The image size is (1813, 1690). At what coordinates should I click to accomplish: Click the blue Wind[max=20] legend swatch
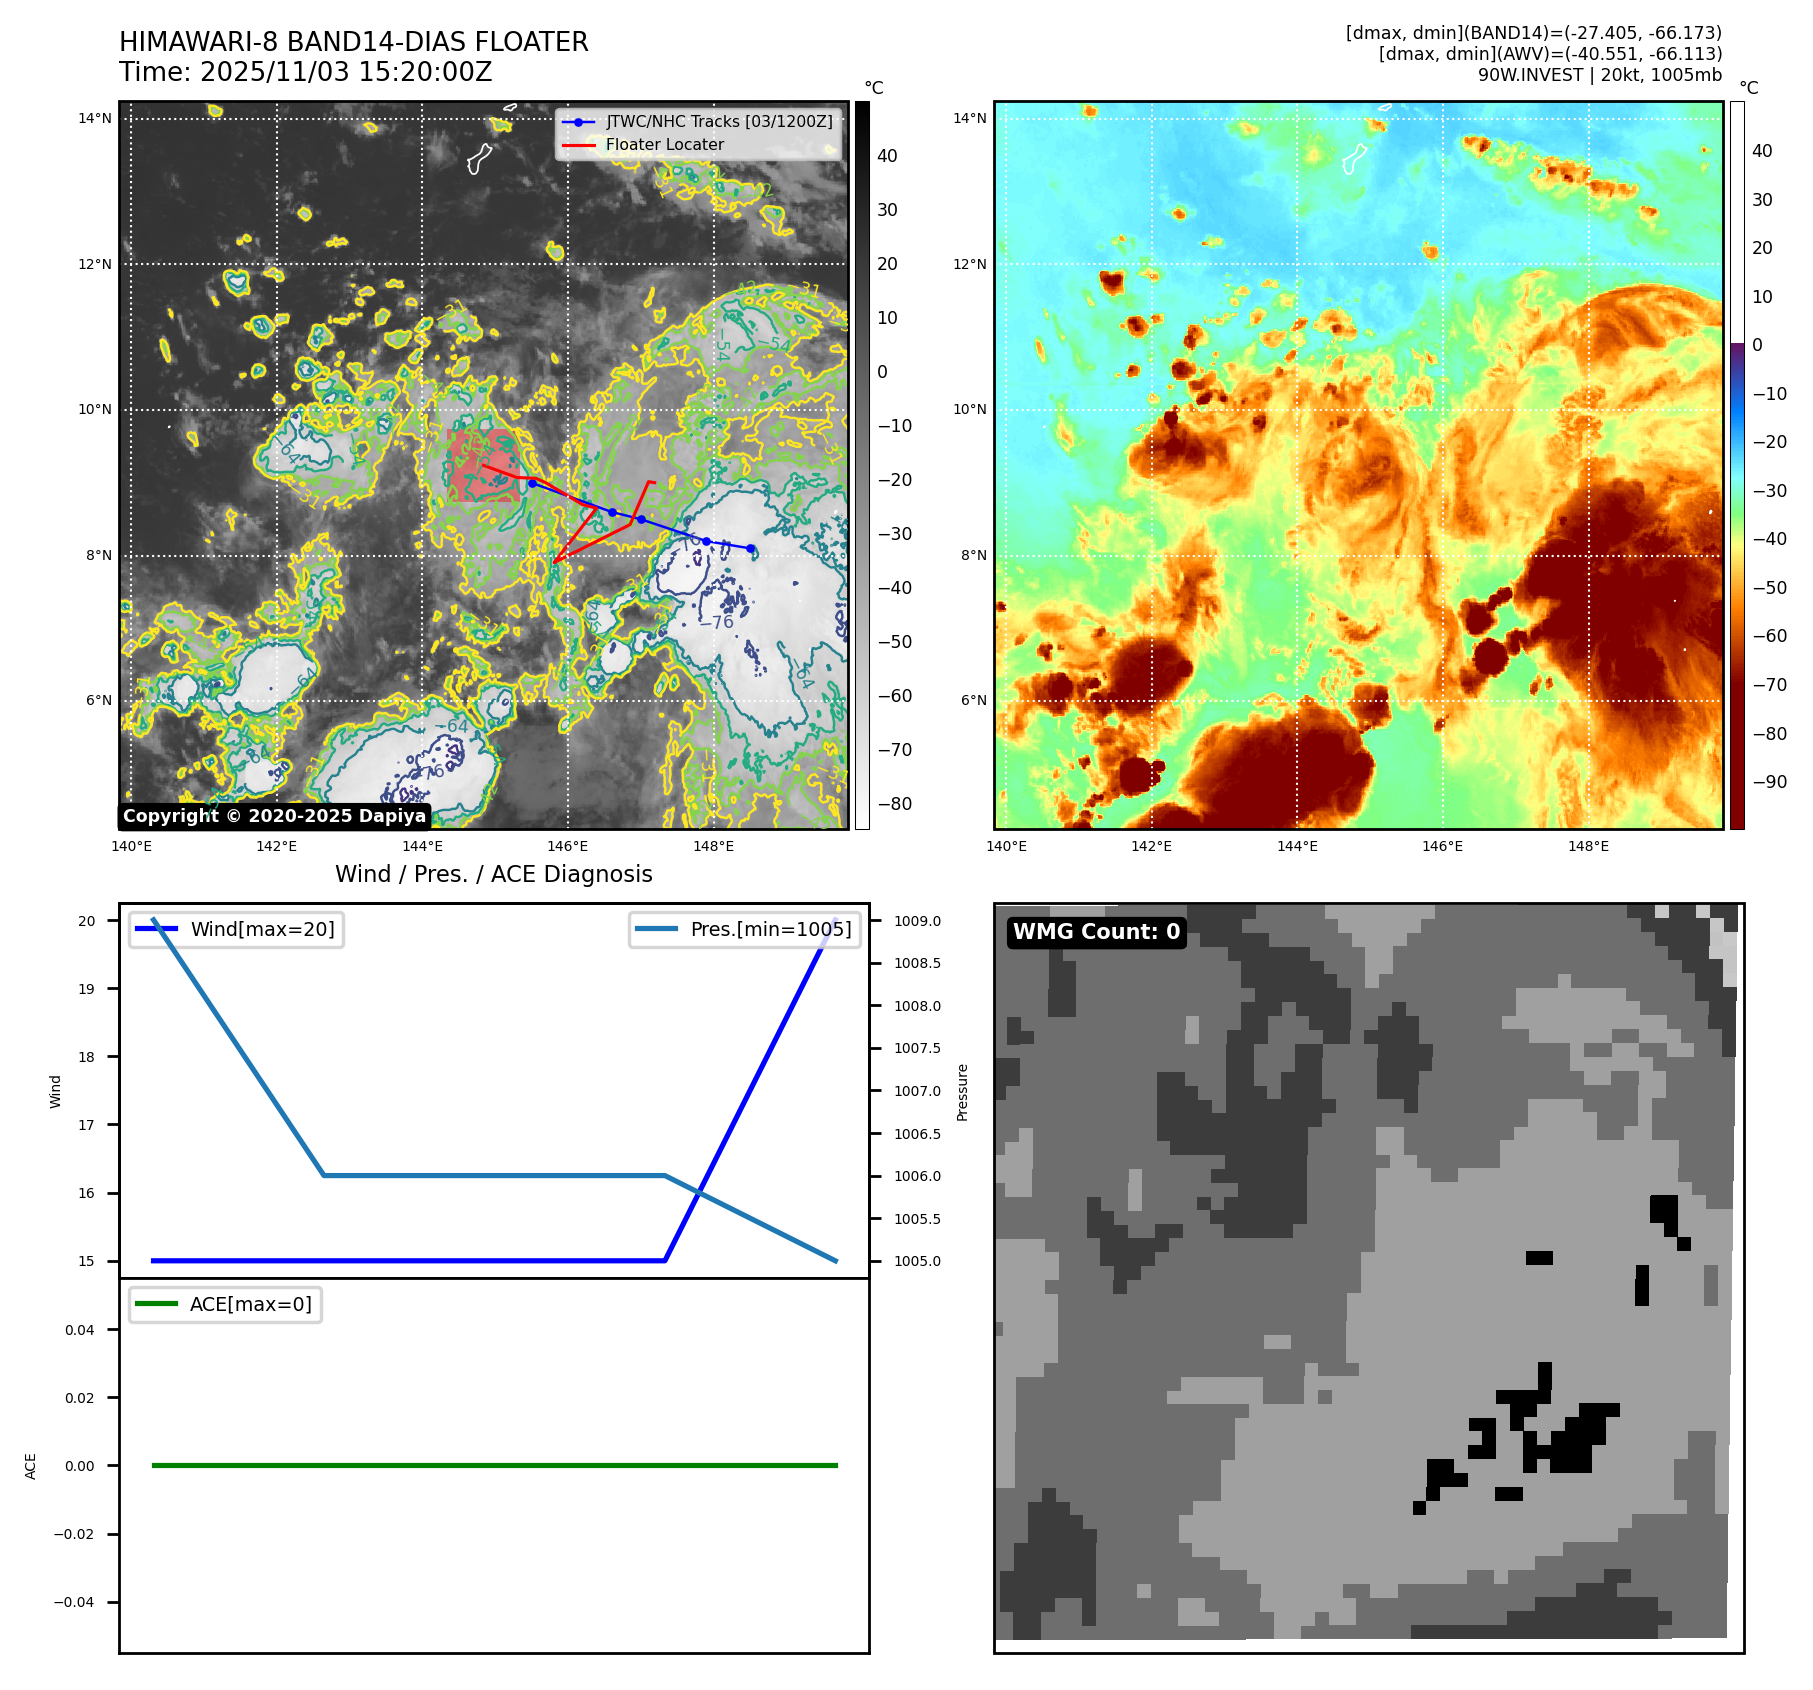point(157,929)
